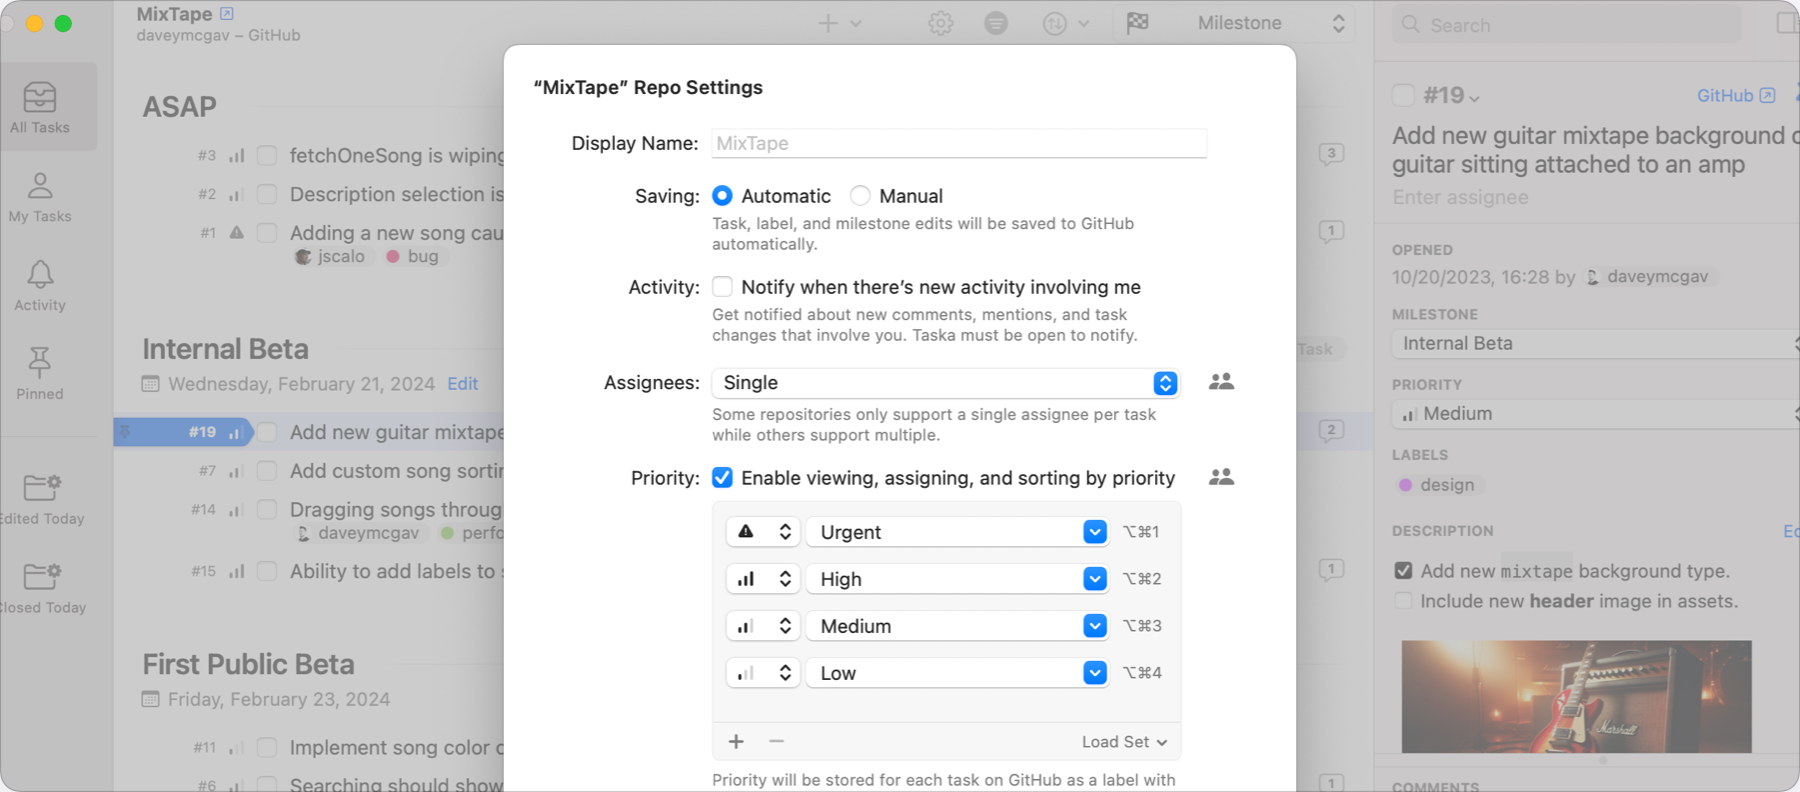Check Include new header image item
Image resolution: width=1800 pixels, height=792 pixels.
coord(1403,601)
